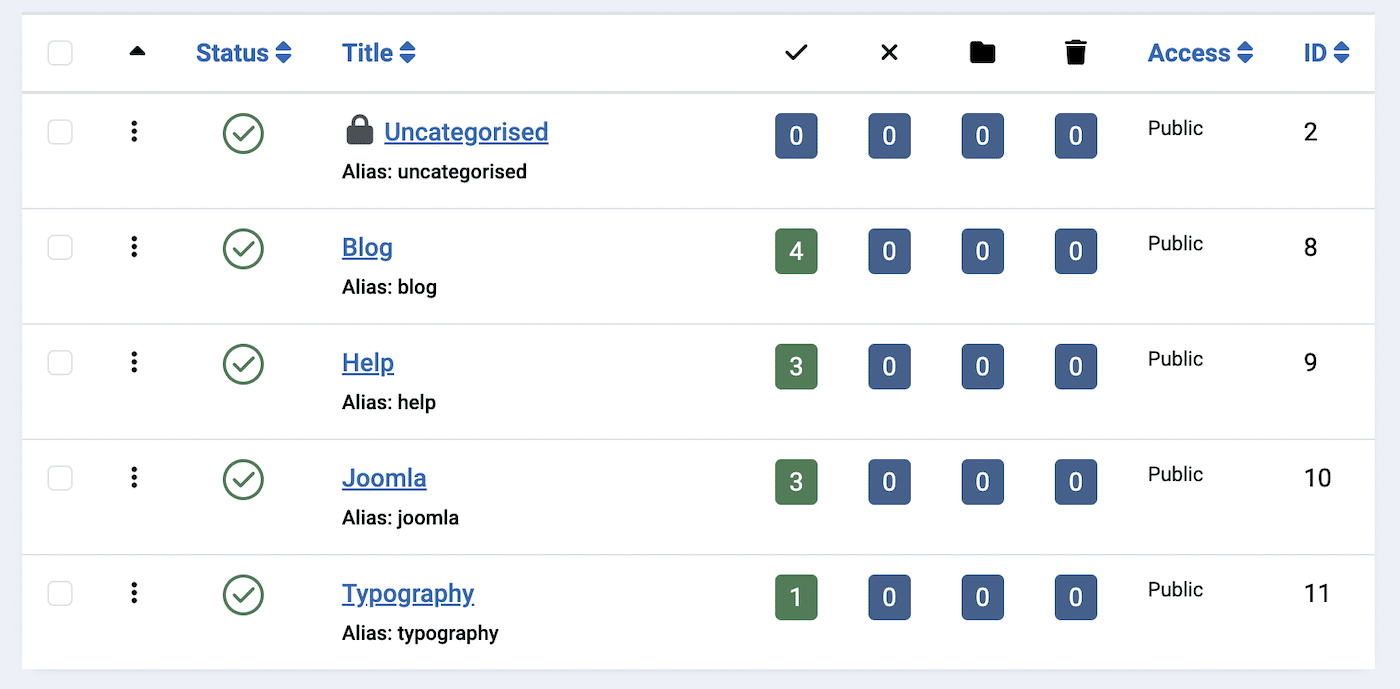1400x689 pixels.
Task: Click the ordering arrow column header icon
Action: pyautogui.click(x=136, y=51)
